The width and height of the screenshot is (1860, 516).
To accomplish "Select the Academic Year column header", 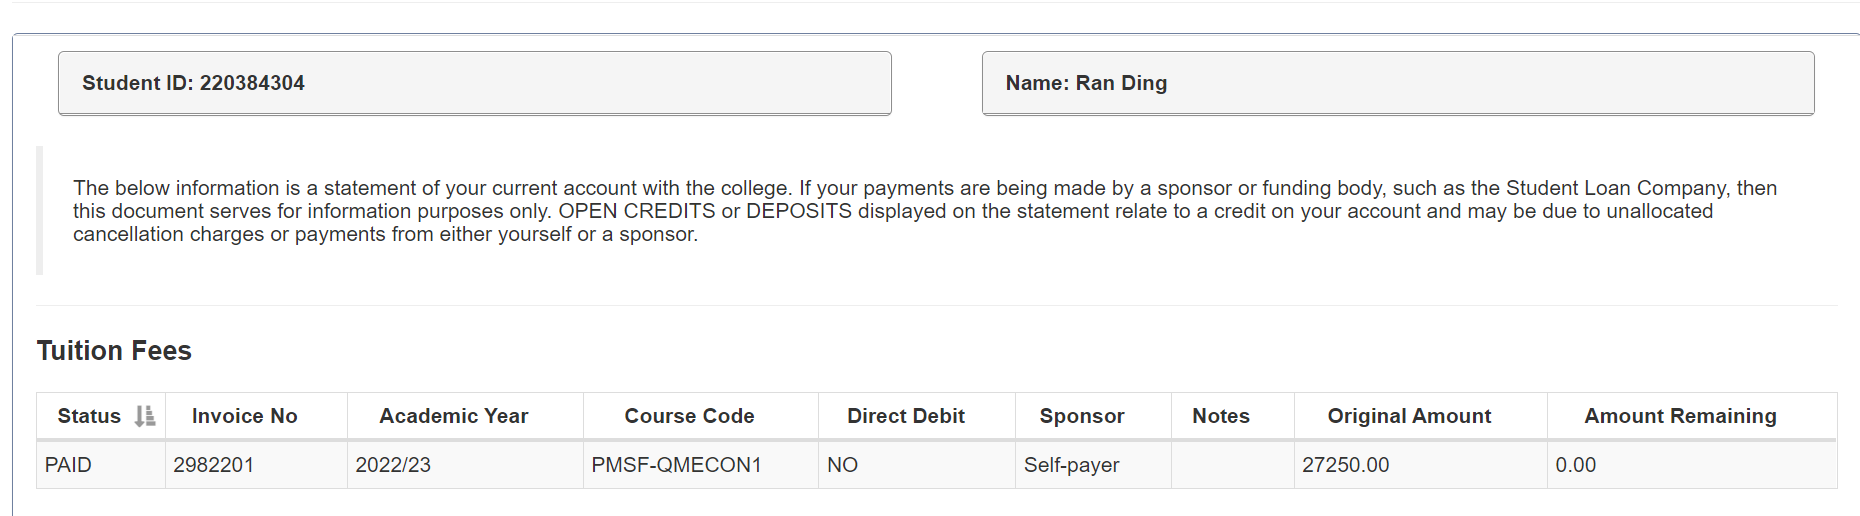I will (454, 416).
